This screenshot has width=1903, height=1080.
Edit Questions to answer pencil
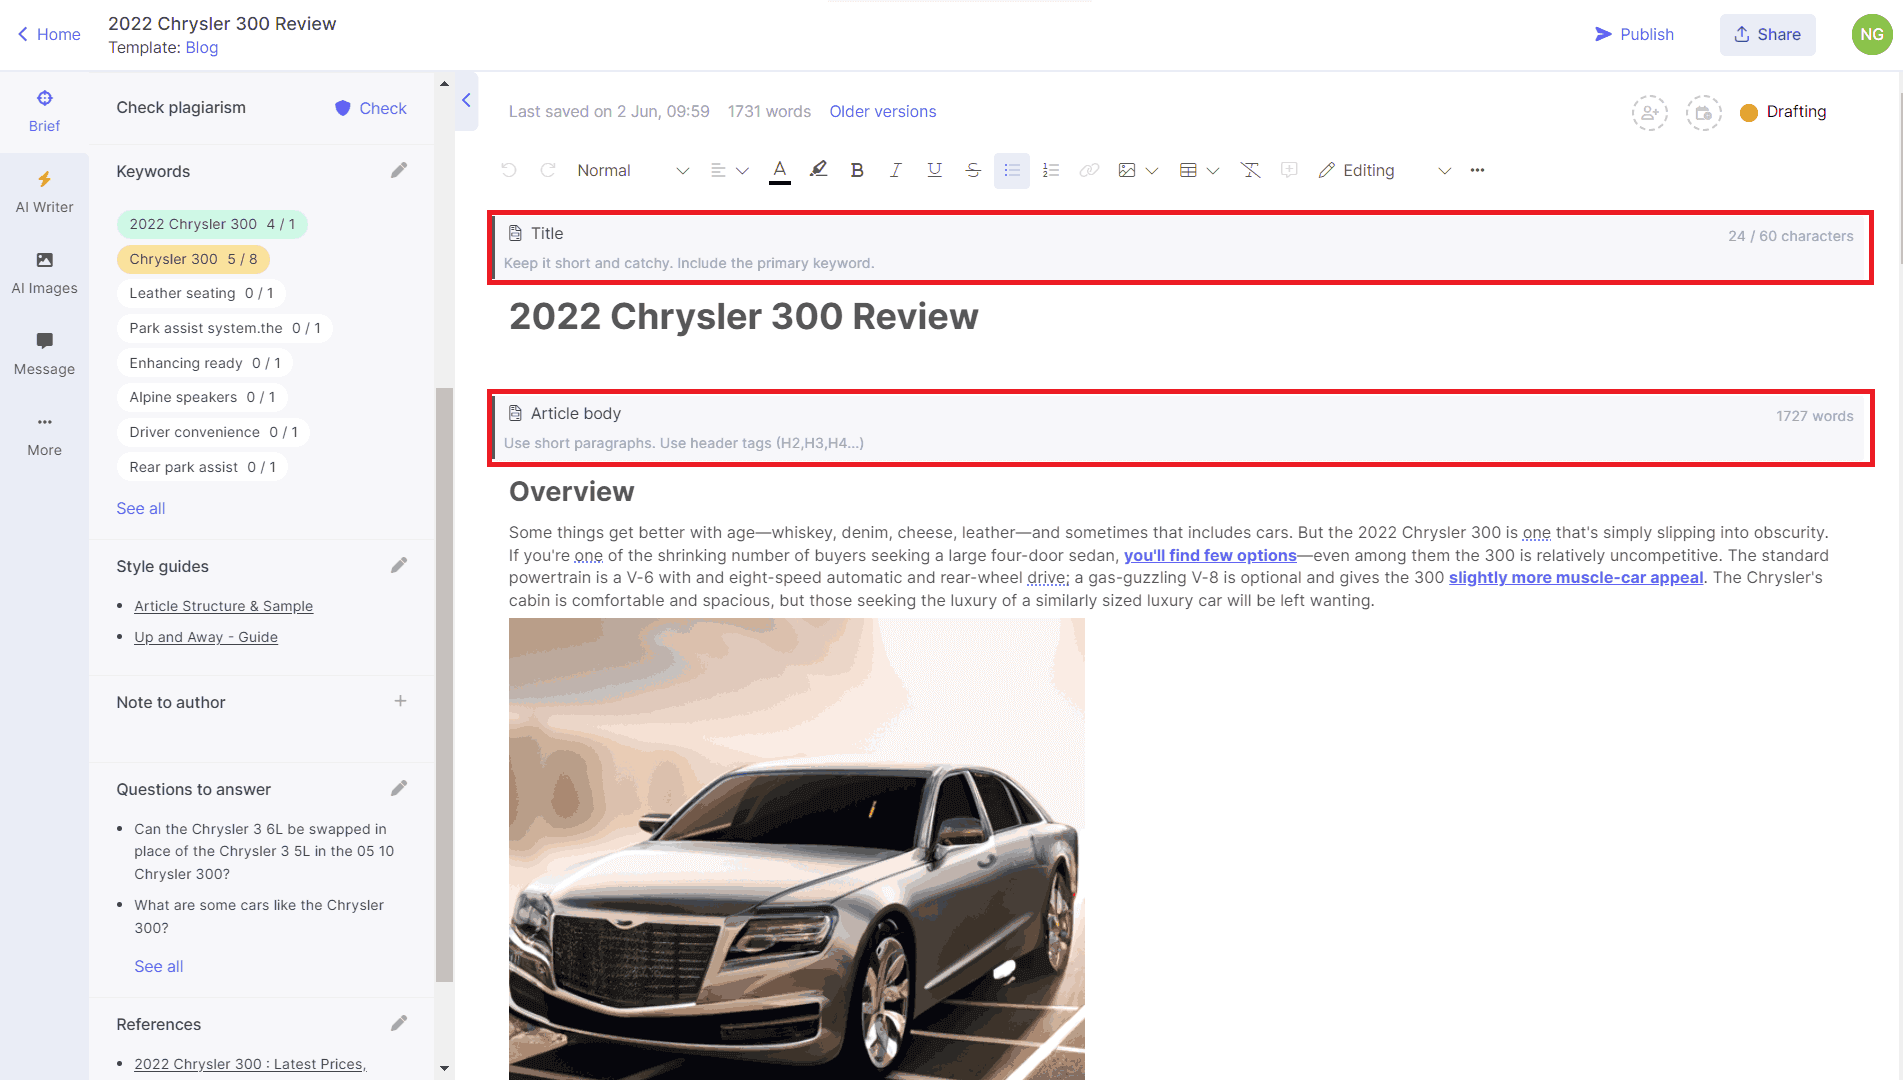(399, 789)
